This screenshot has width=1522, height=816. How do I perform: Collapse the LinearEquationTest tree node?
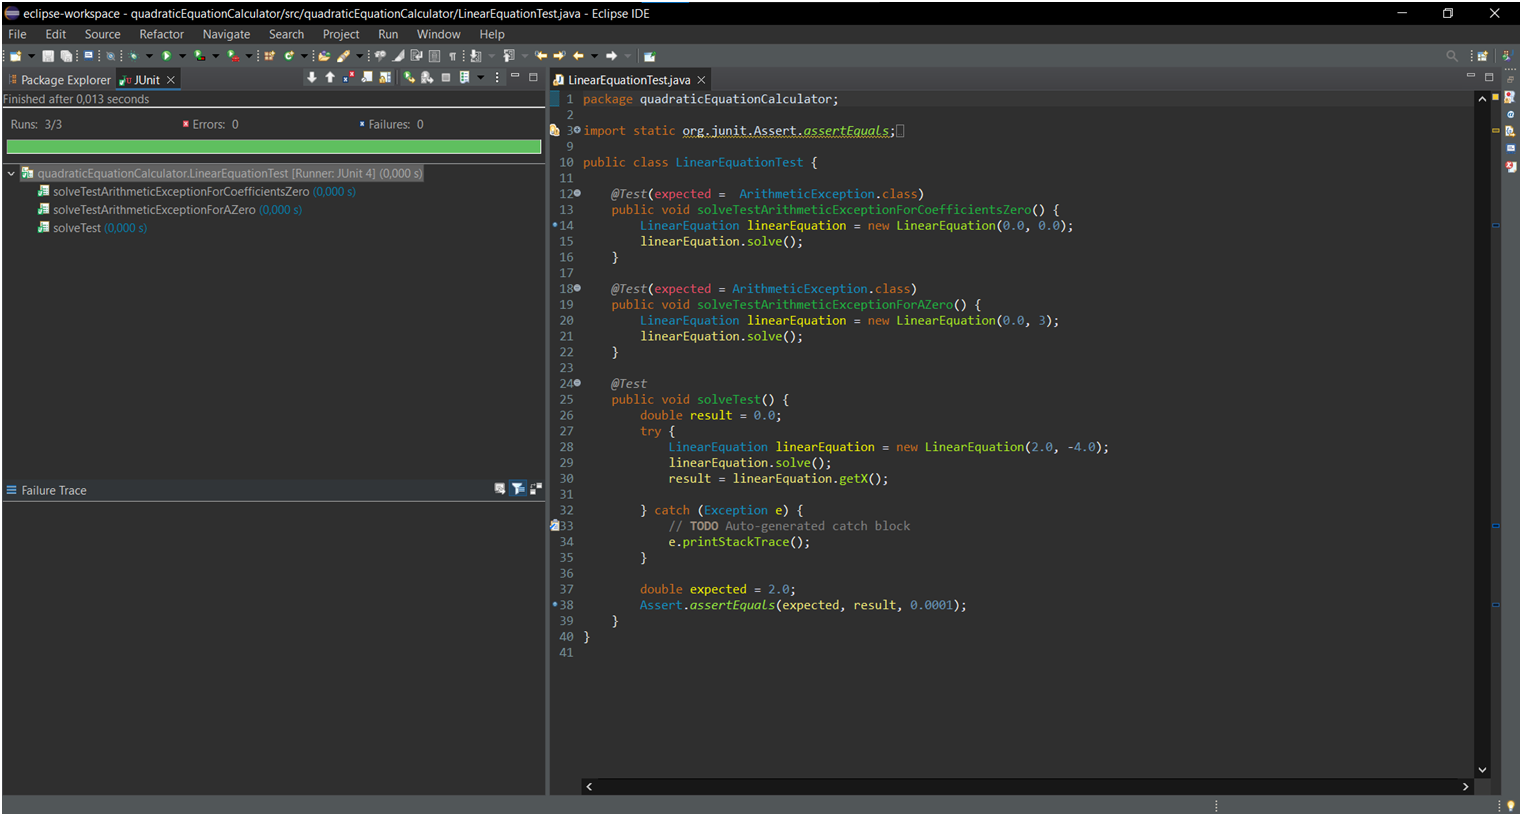11,173
